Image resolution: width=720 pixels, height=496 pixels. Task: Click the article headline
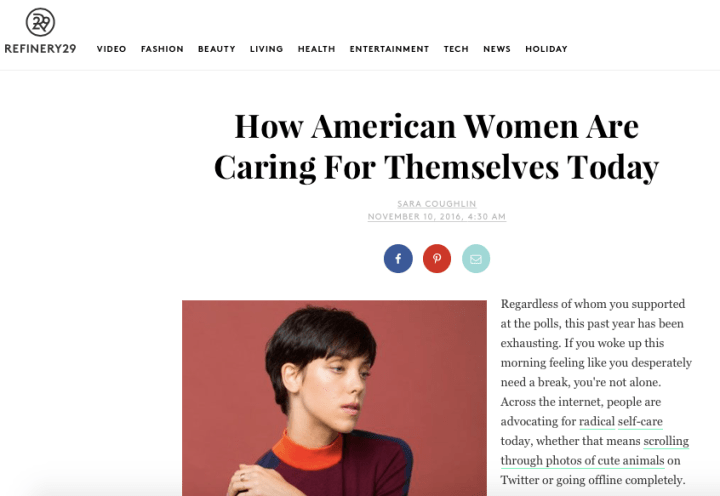(x=436, y=146)
